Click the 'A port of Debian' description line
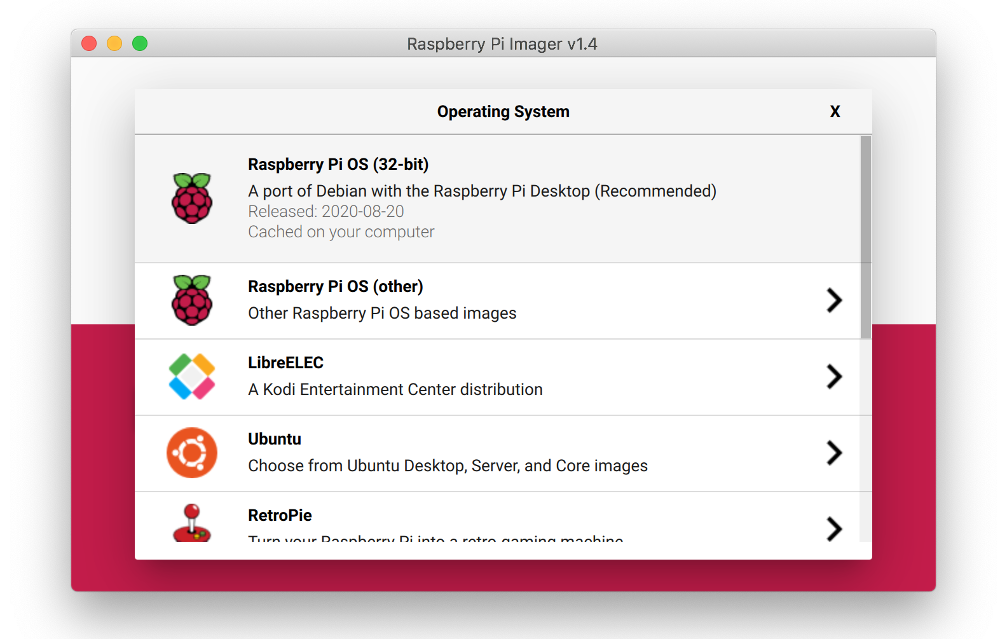Image resolution: width=1007 pixels, height=639 pixels. point(482,191)
